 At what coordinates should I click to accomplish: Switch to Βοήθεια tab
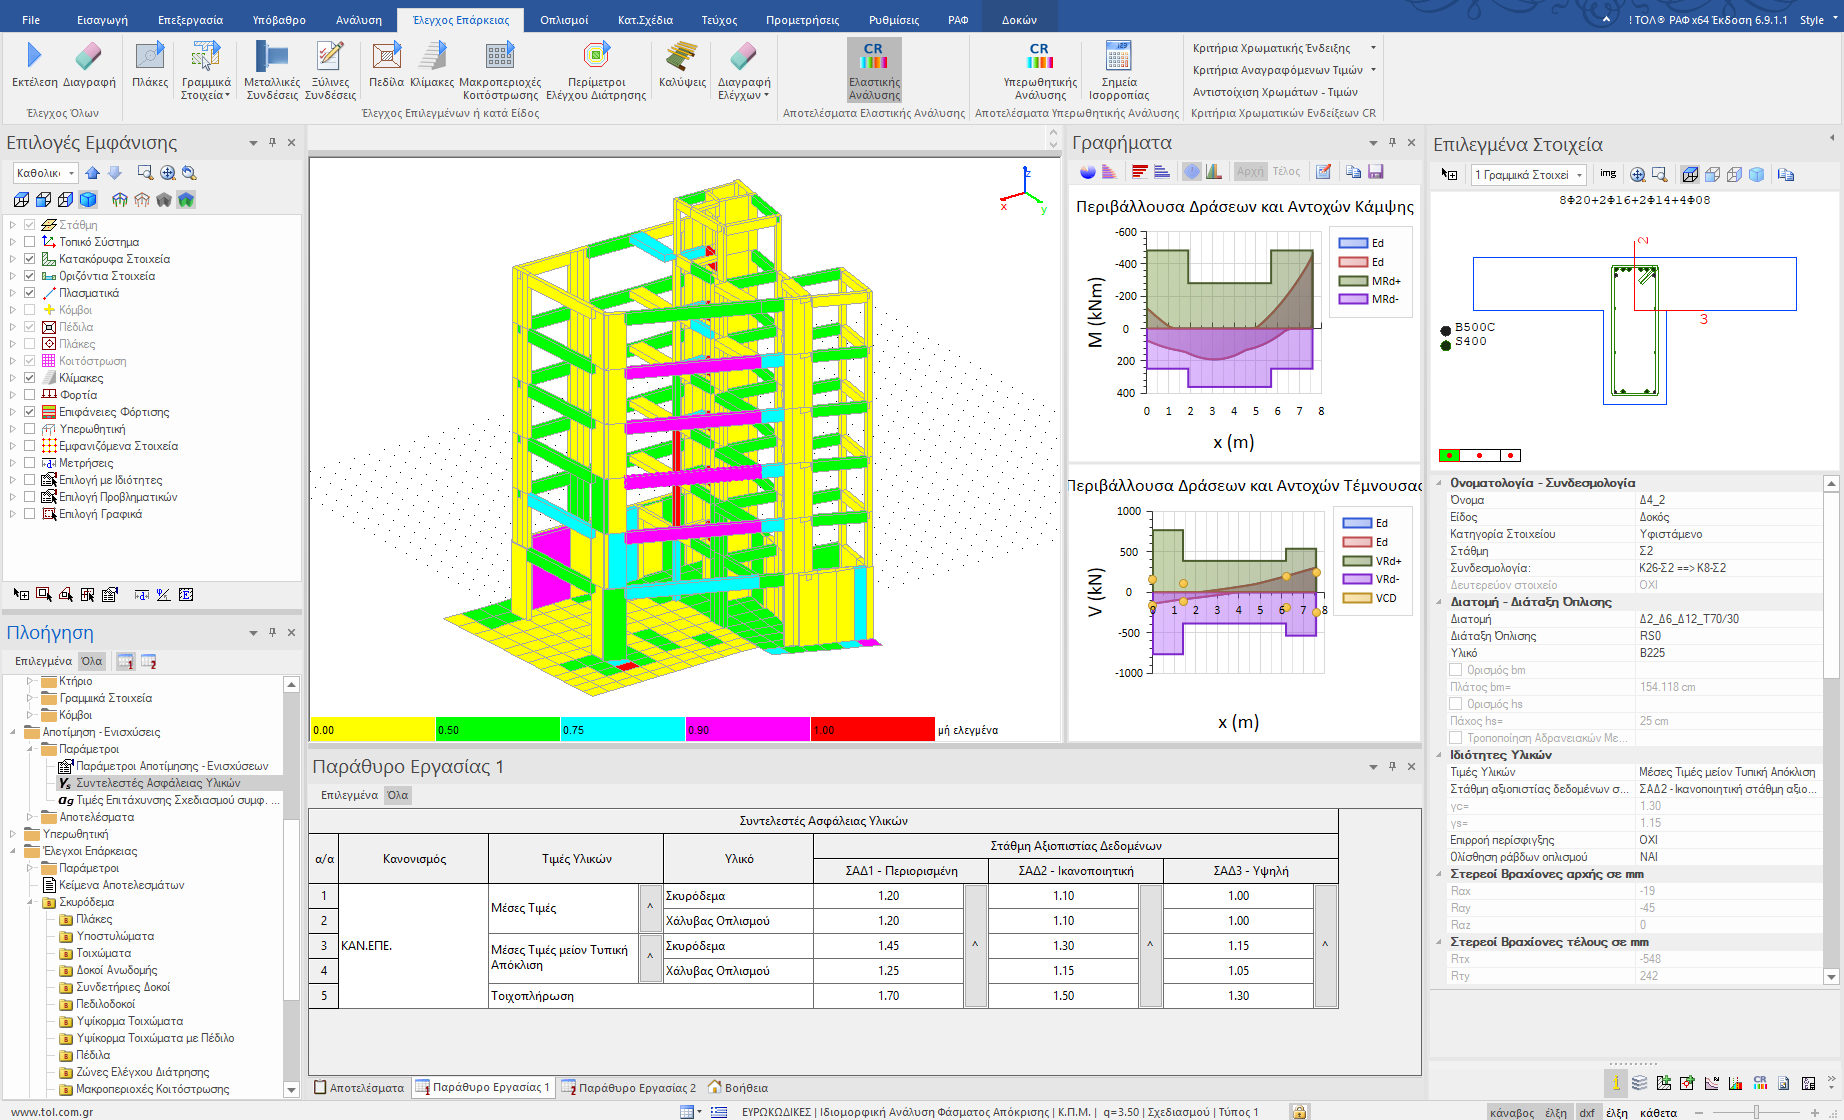pyautogui.click(x=738, y=1088)
